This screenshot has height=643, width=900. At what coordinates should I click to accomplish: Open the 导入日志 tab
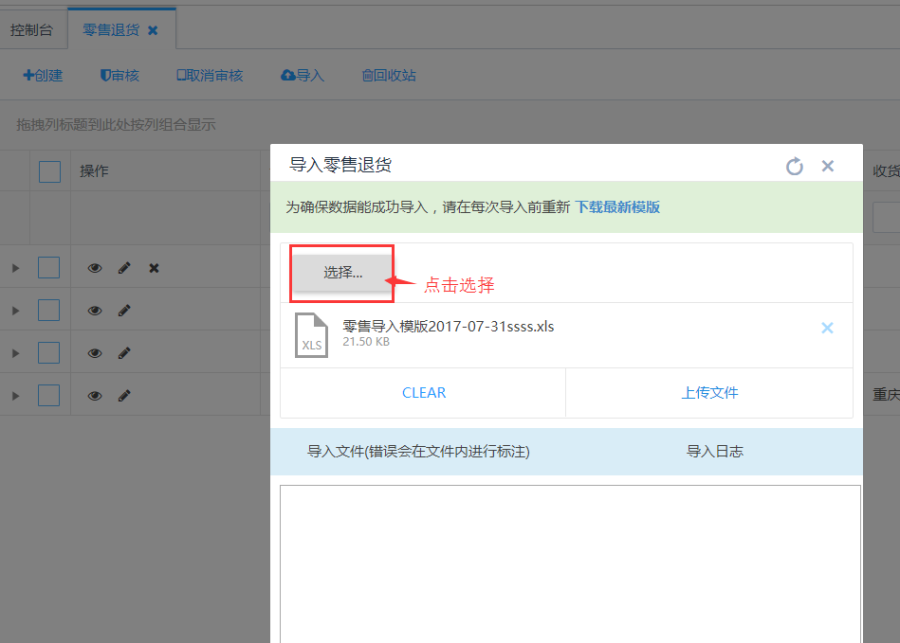tap(714, 451)
